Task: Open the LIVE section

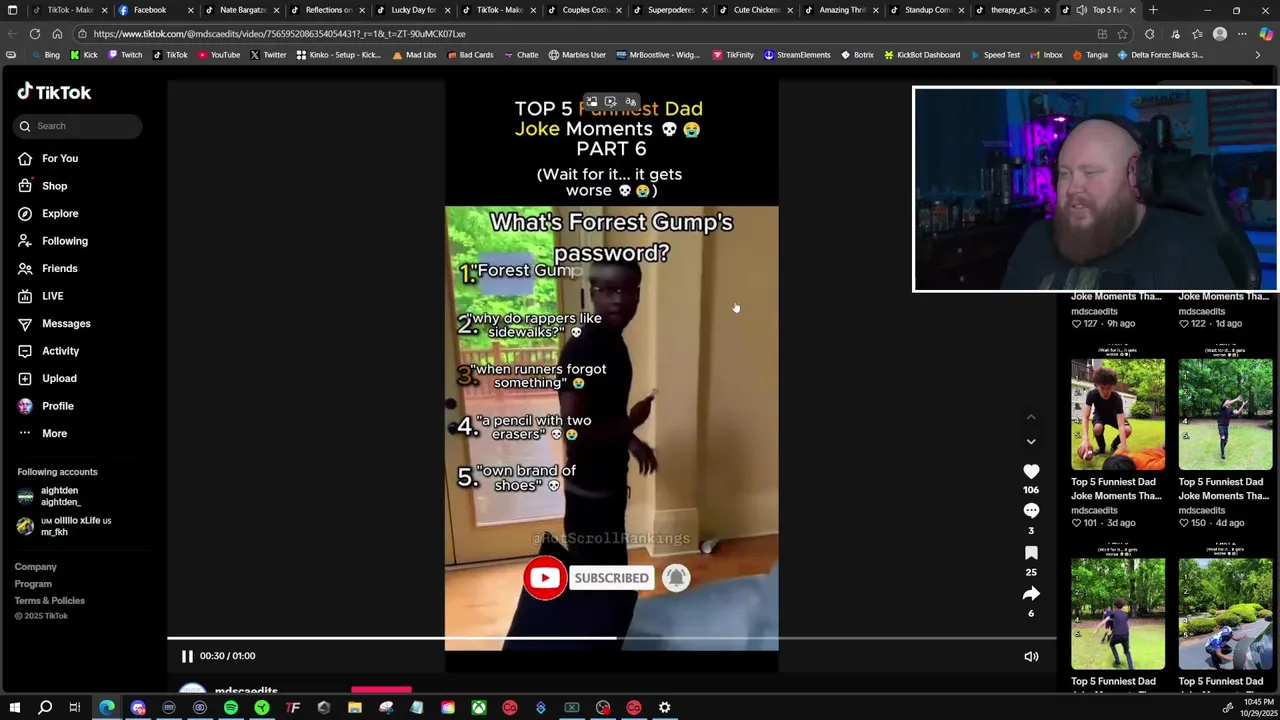Action: tap(41, 296)
